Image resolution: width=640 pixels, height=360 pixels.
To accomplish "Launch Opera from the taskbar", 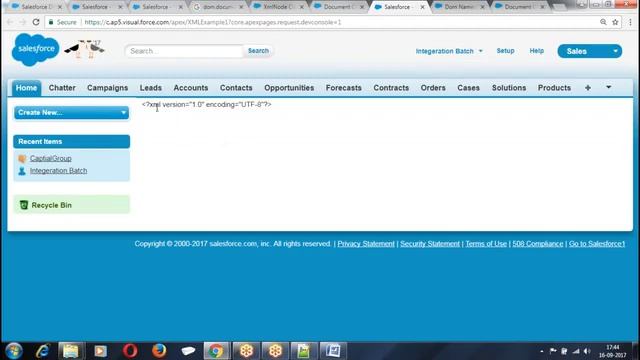I will pos(130,351).
